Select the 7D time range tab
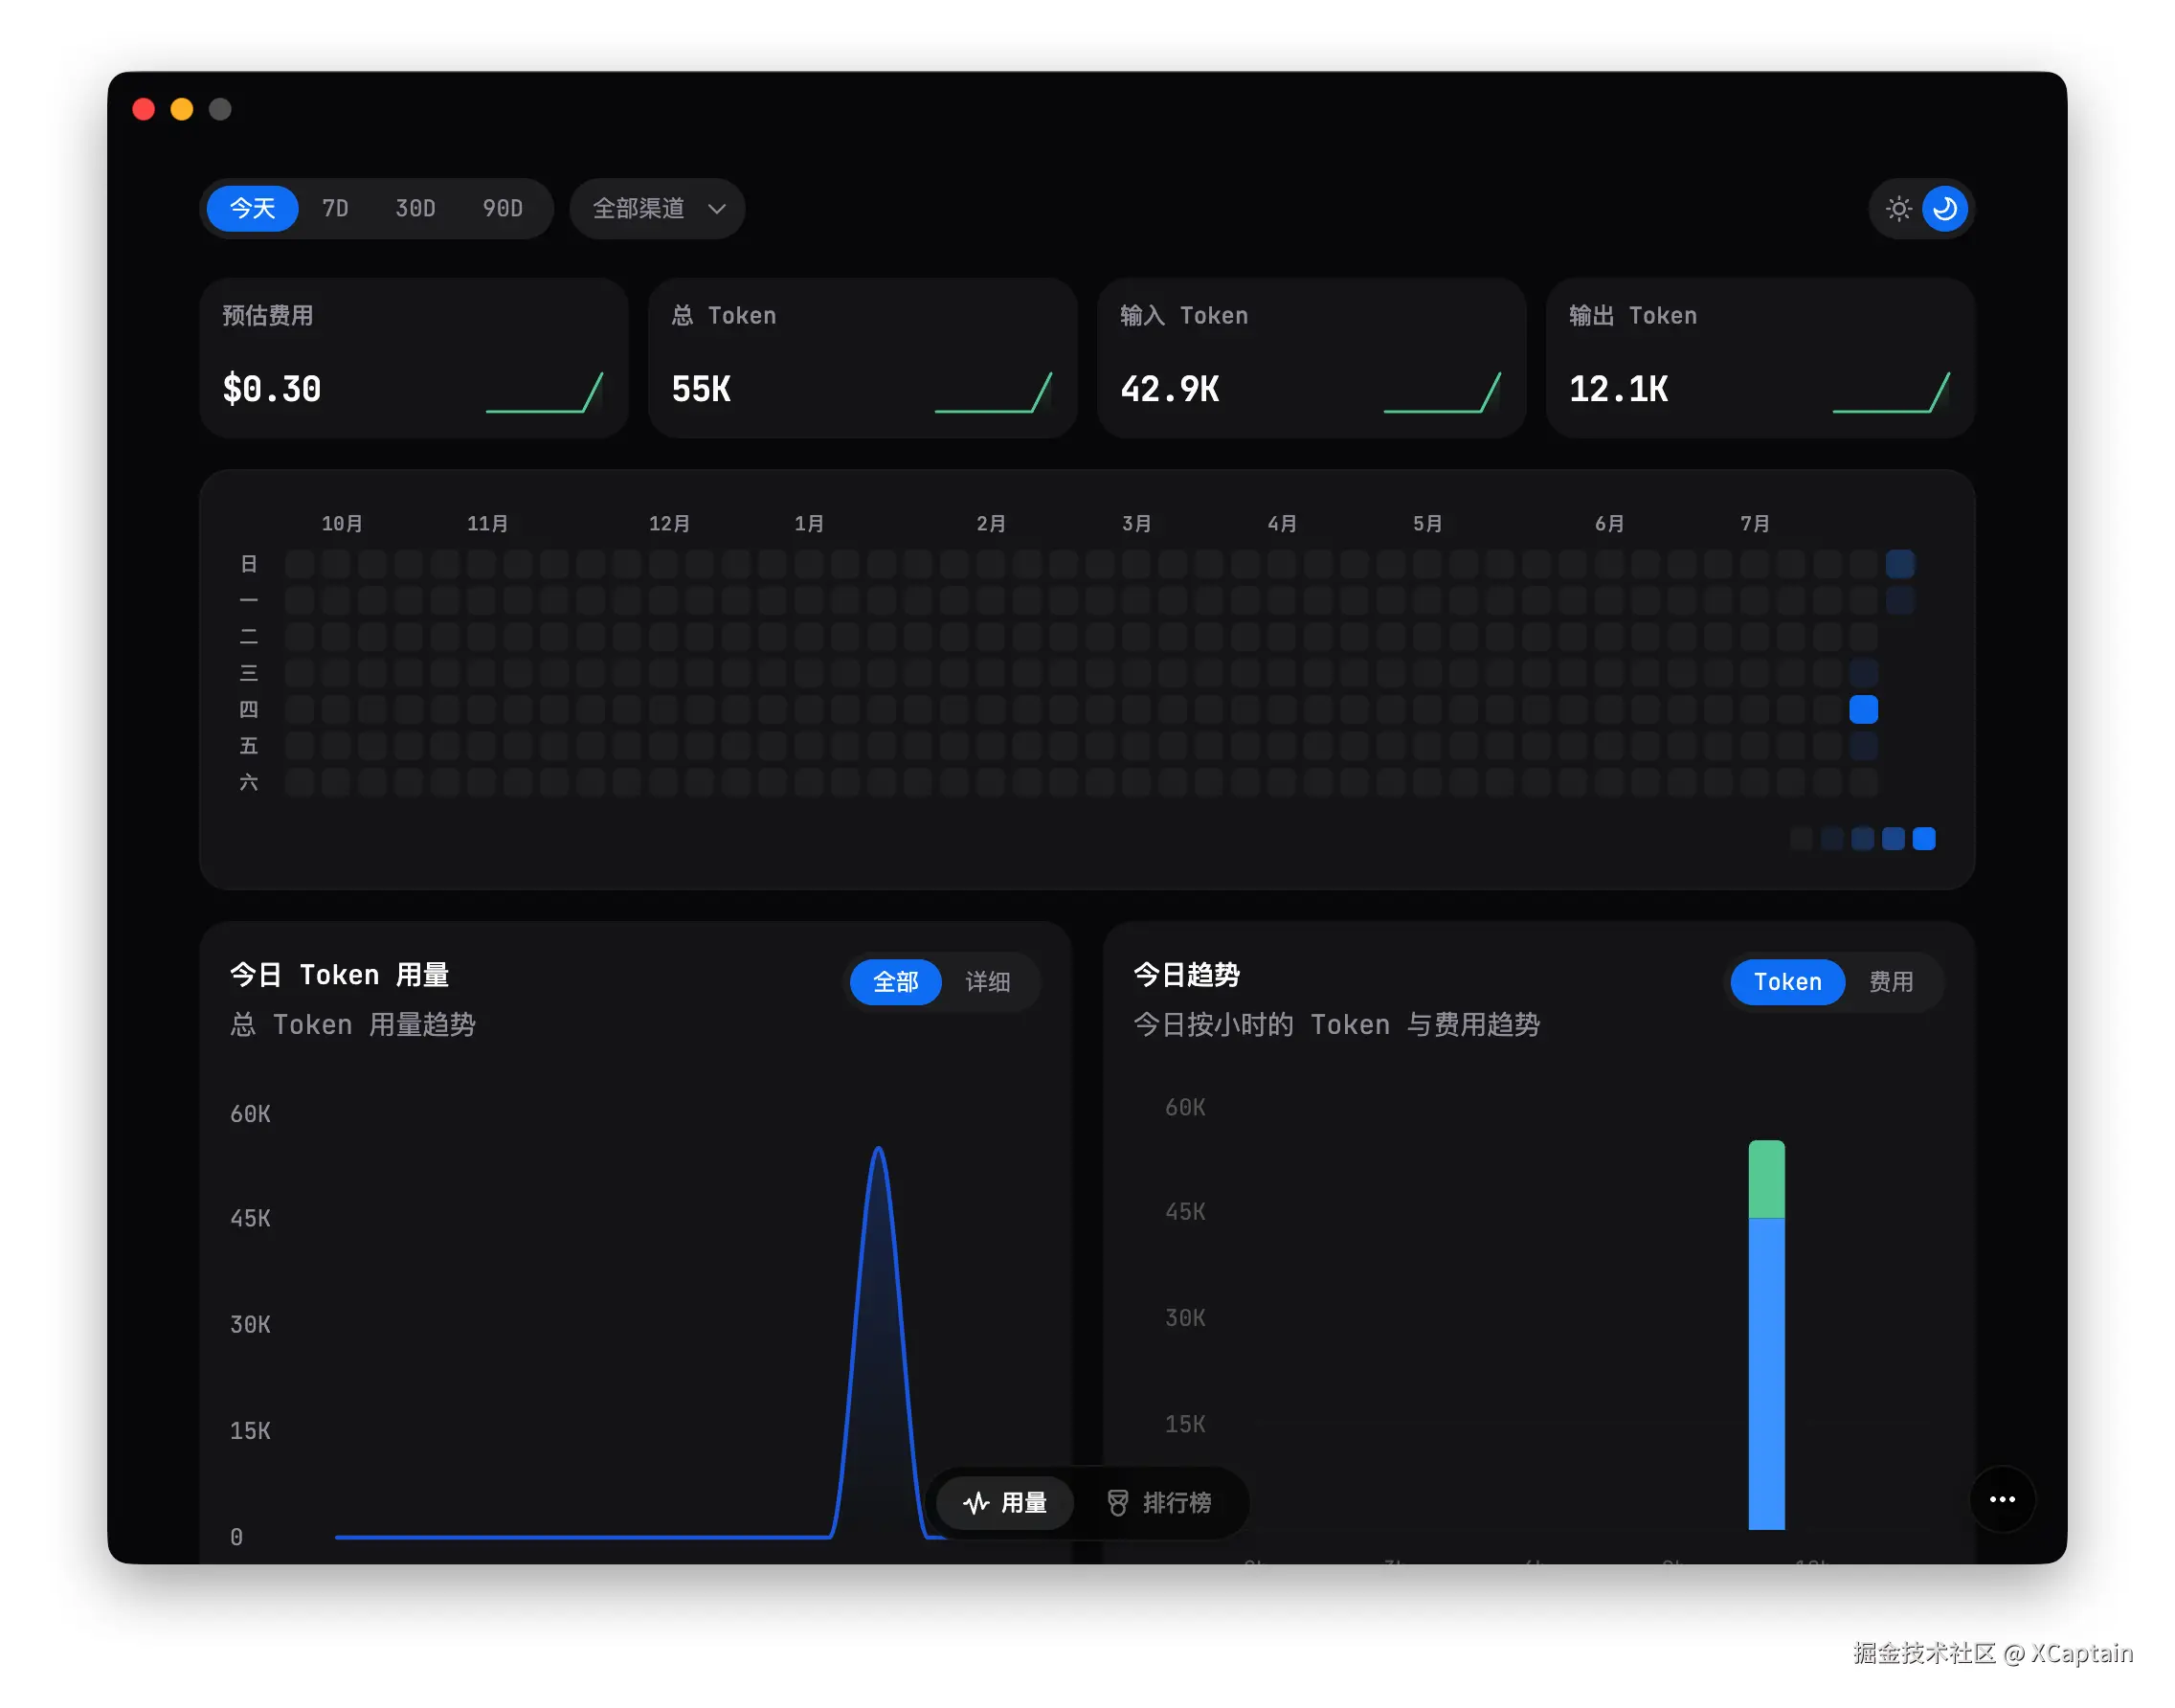The image size is (2175, 1708). [335, 208]
